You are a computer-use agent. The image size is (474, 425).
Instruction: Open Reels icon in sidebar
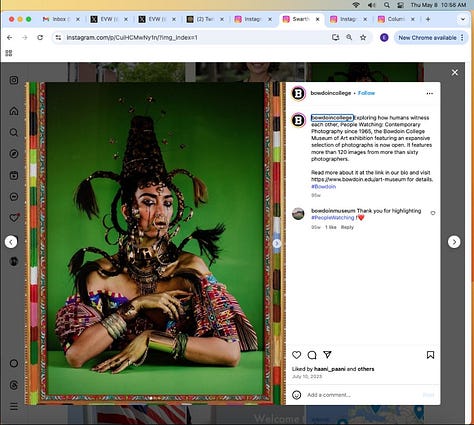coord(14,175)
